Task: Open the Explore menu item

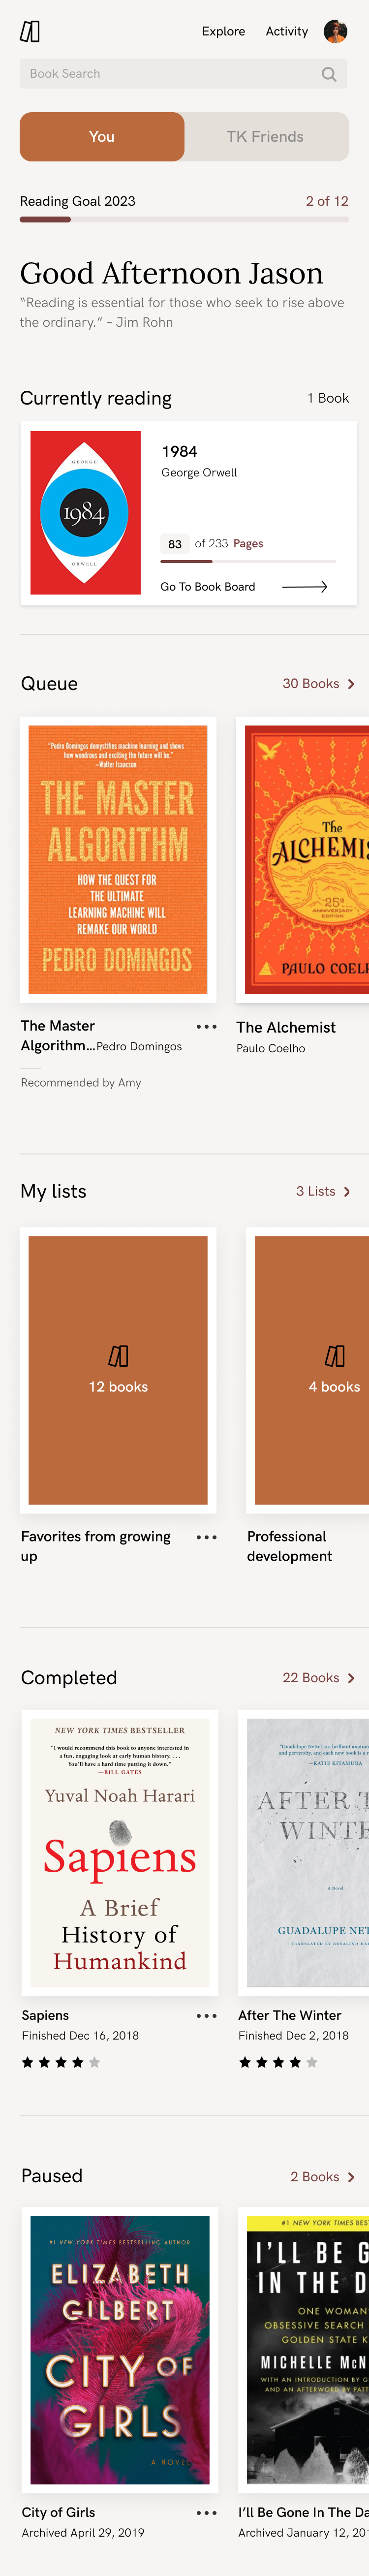Action: click(x=223, y=32)
